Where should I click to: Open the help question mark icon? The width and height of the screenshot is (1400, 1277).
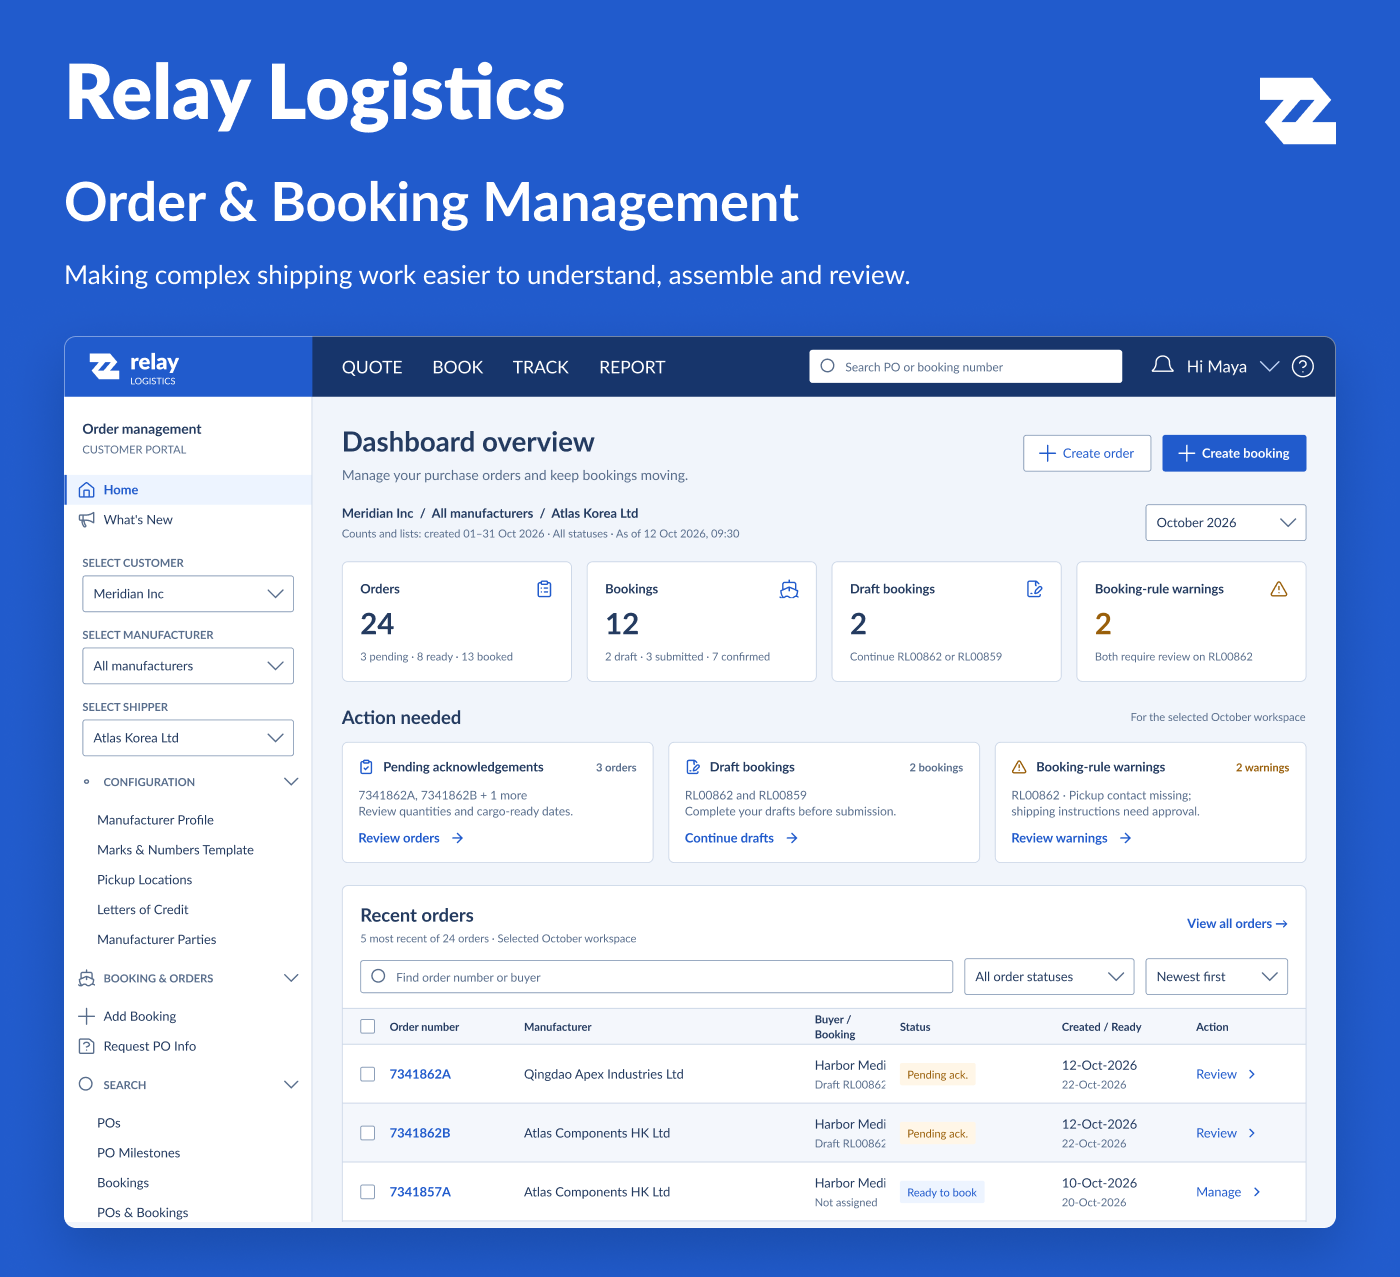click(x=1303, y=367)
